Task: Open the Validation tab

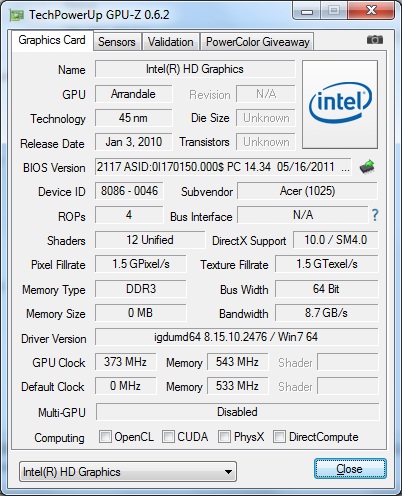Action: tap(171, 42)
